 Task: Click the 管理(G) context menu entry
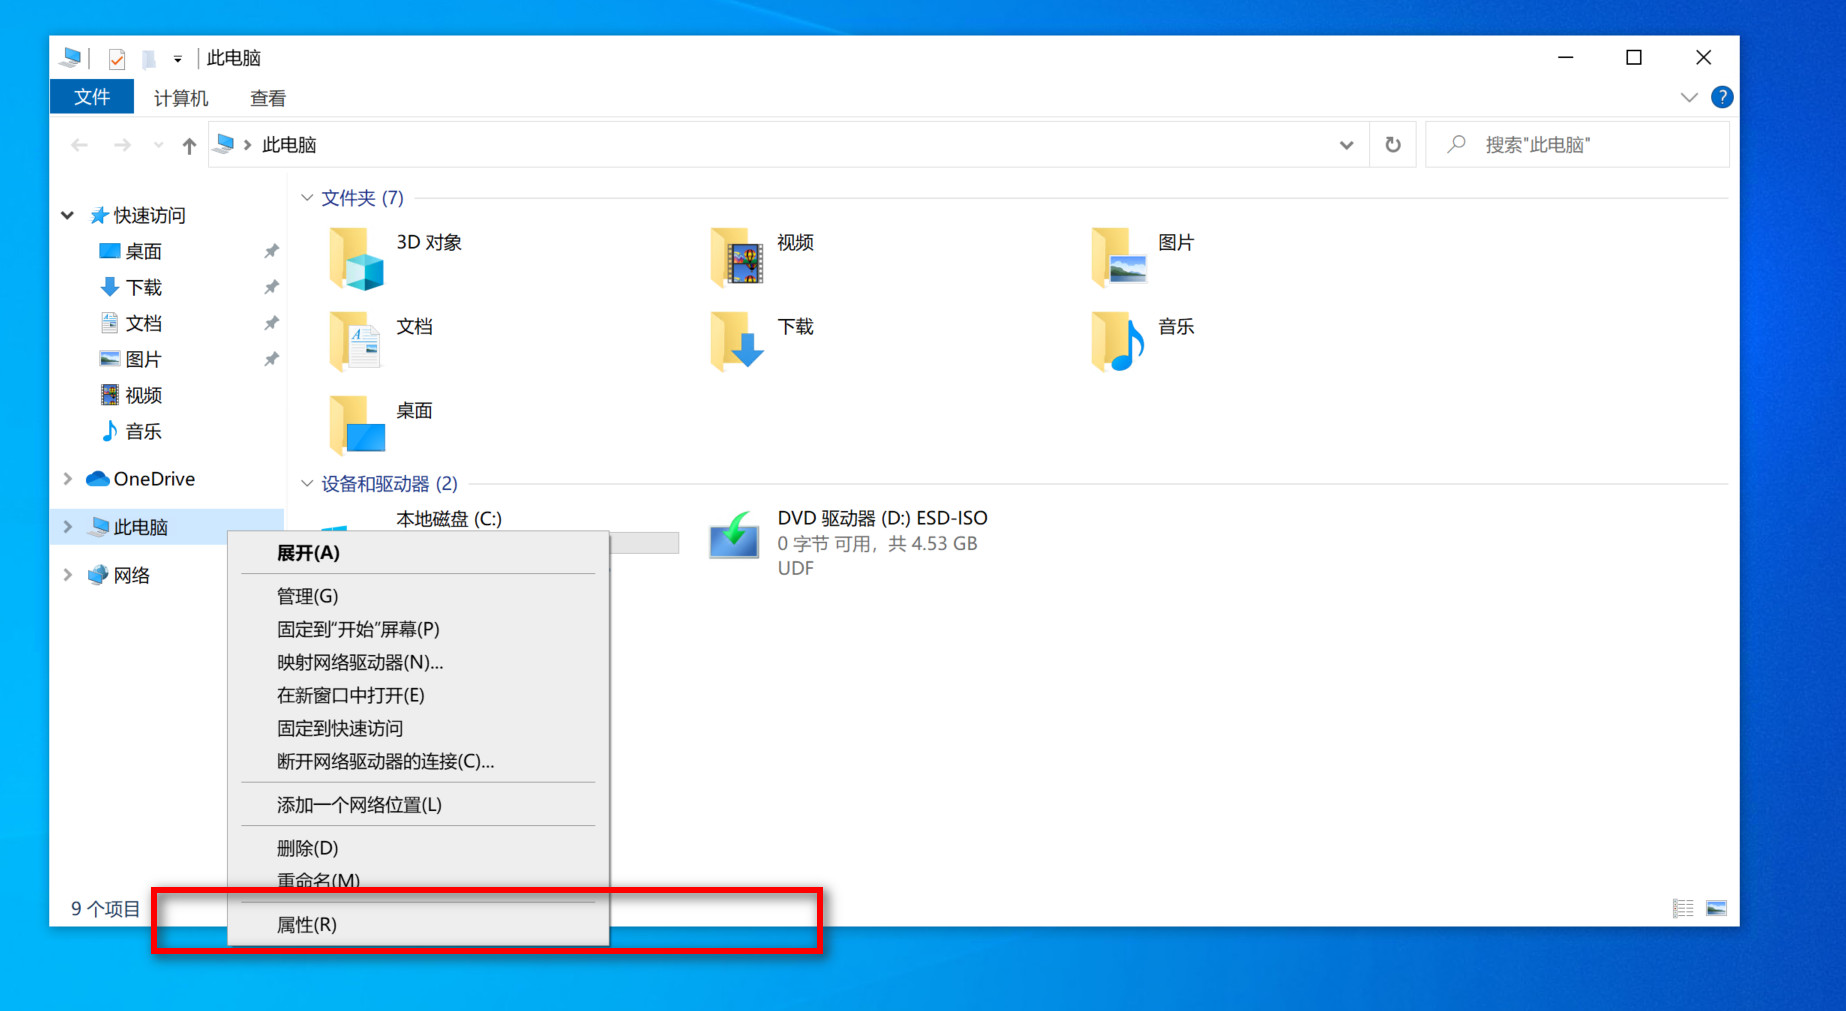[307, 596]
